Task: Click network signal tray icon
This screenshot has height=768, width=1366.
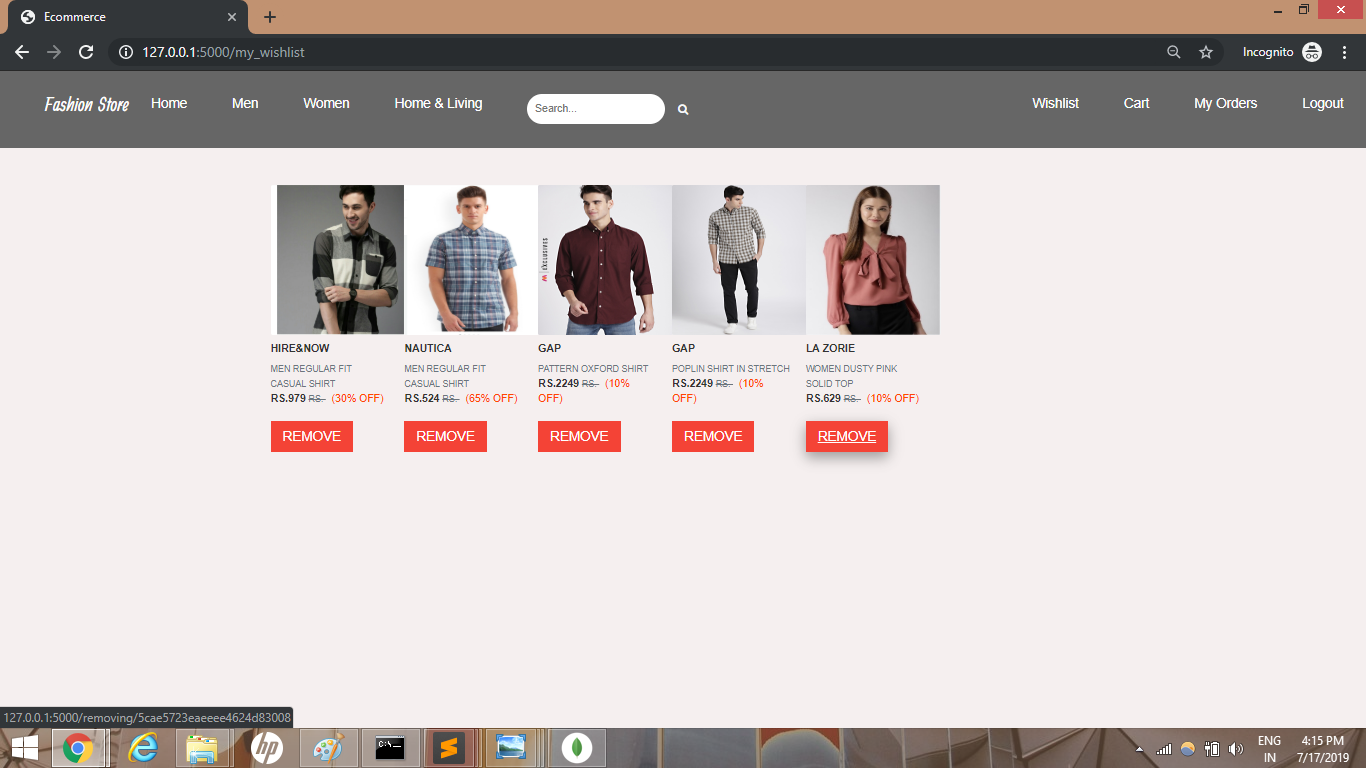Action: coord(1163,748)
